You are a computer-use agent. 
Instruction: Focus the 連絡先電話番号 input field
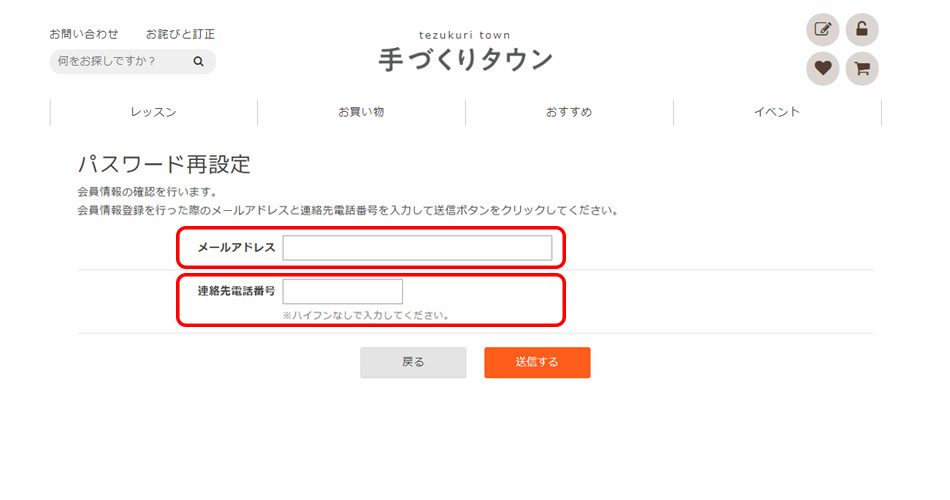(x=342, y=291)
